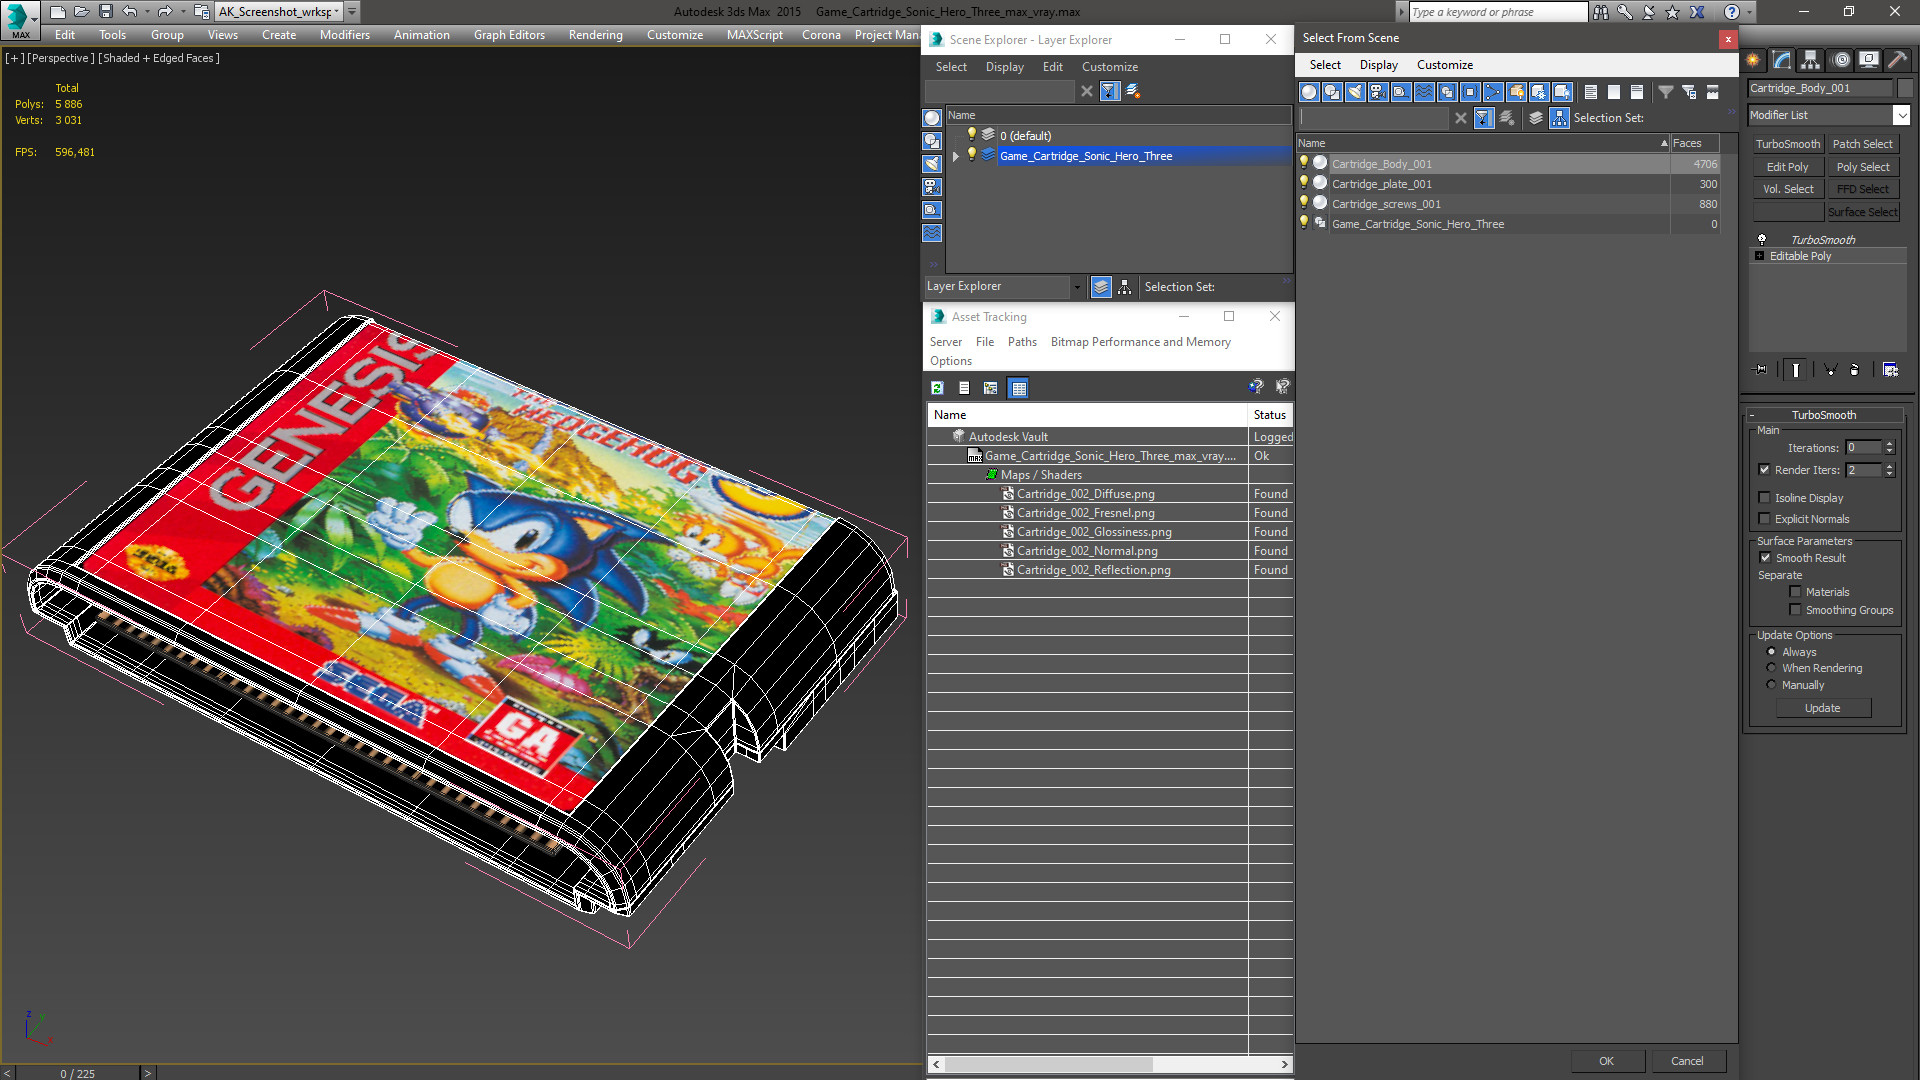Open Customize menu in Scene Explorer
Screen dimensions: 1920x1080
pyautogui.click(x=1109, y=67)
